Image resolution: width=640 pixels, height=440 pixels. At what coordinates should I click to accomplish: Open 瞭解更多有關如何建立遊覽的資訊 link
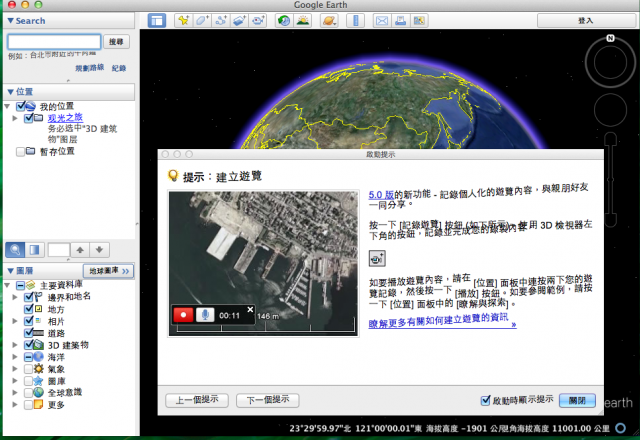tap(442, 321)
